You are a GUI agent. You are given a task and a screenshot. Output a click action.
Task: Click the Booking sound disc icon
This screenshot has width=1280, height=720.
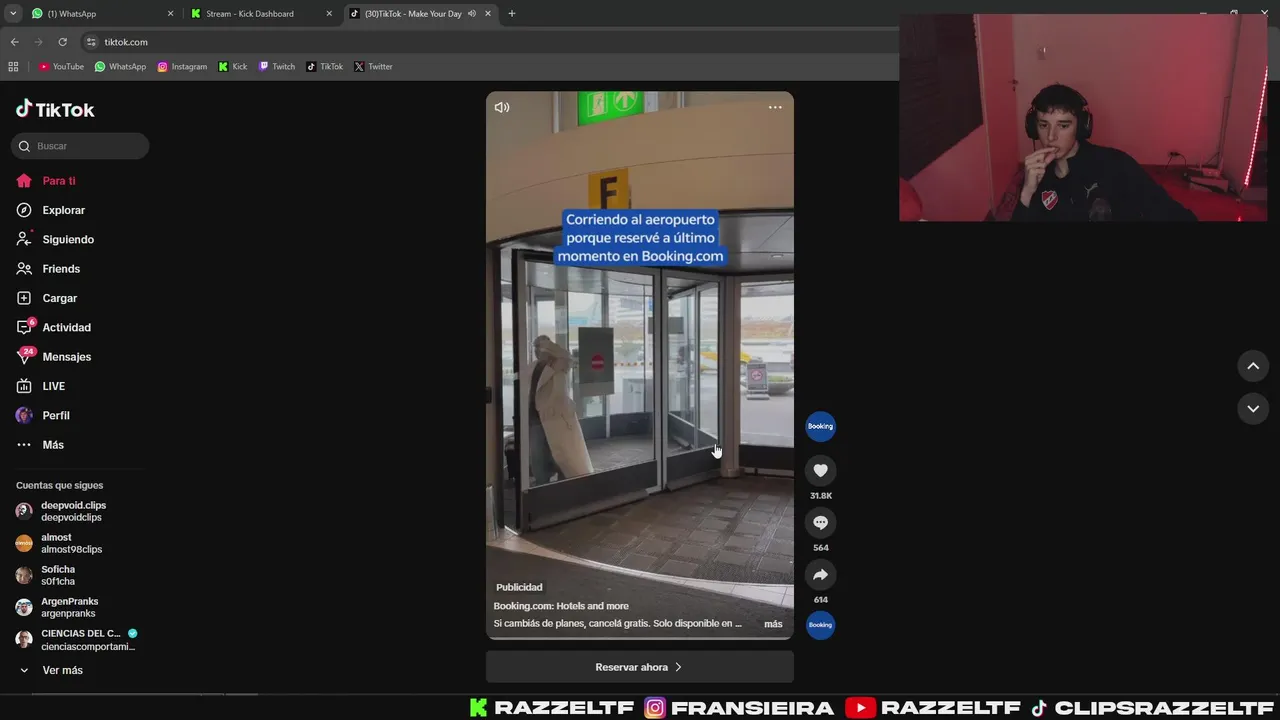[x=820, y=625]
